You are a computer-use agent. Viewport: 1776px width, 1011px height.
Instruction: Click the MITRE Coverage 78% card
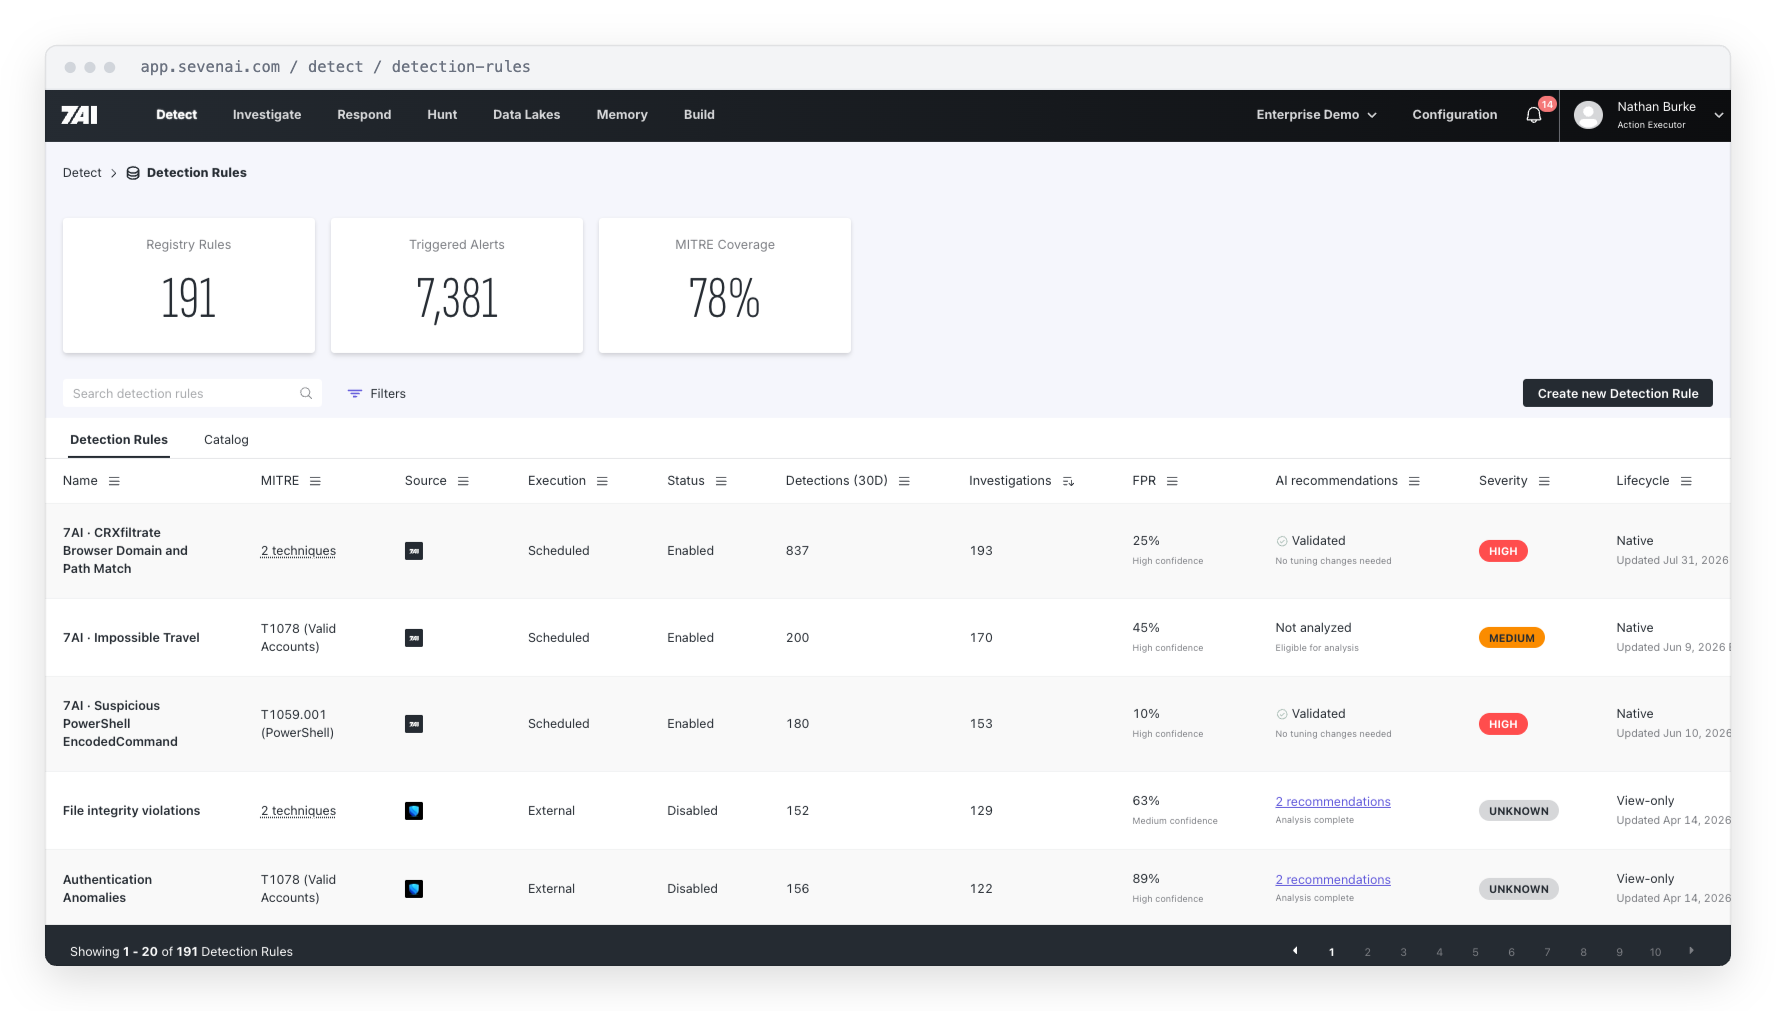(725, 286)
